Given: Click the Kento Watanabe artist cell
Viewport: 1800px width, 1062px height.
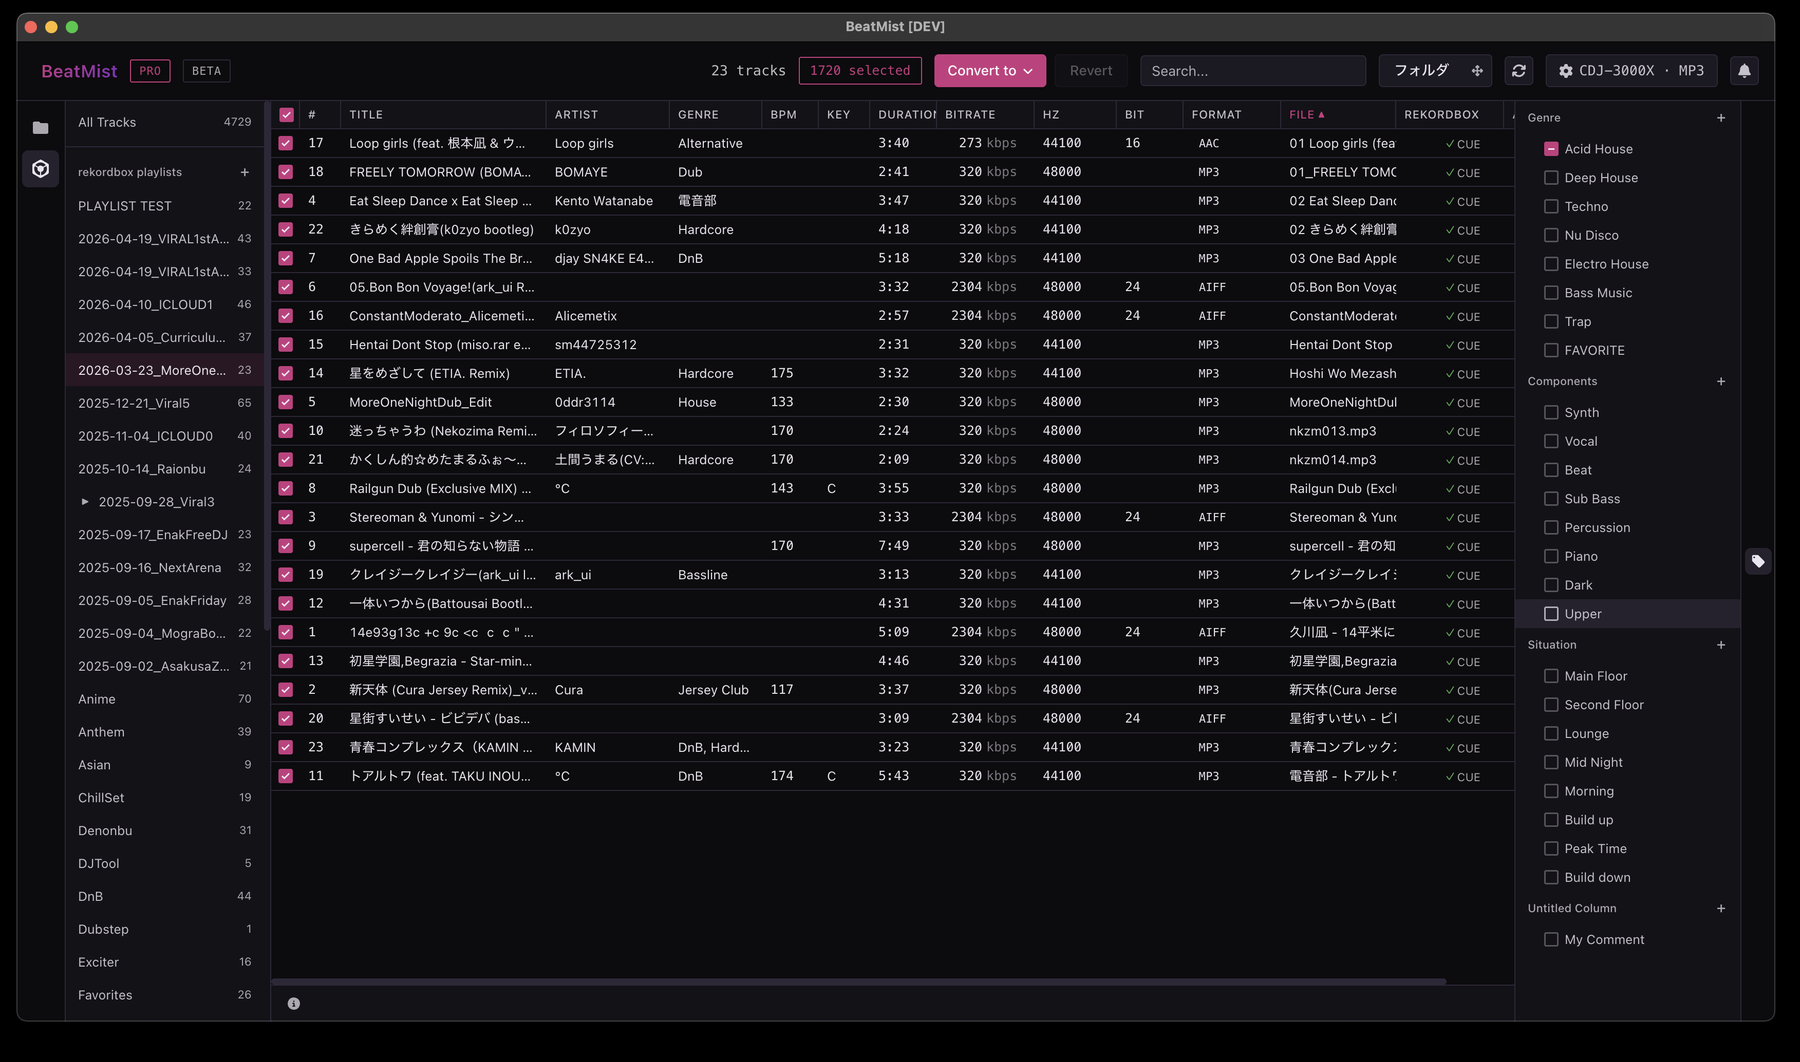Looking at the screenshot, I should pos(604,201).
